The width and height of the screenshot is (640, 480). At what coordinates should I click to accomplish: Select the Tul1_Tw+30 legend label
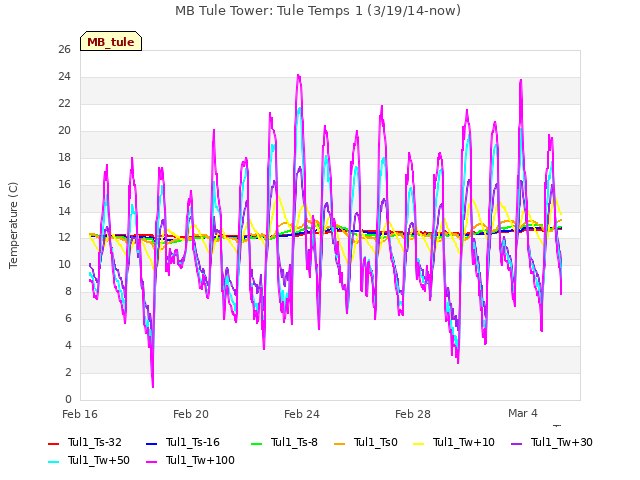[x=562, y=442]
